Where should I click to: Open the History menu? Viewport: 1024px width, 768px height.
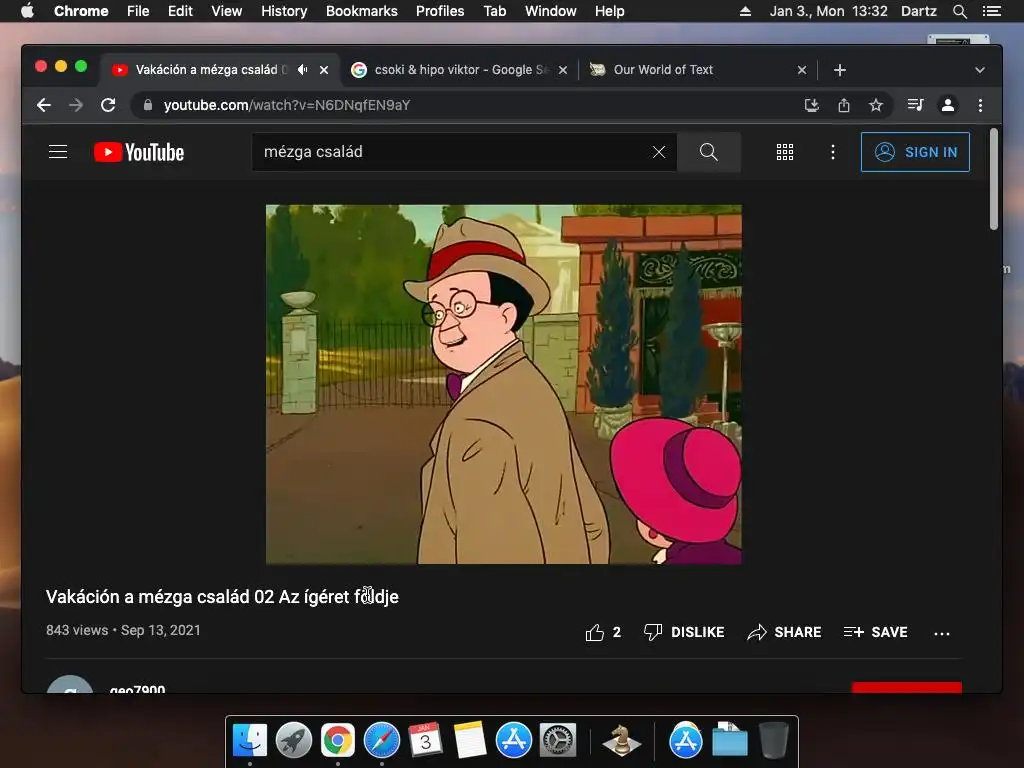(x=284, y=11)
